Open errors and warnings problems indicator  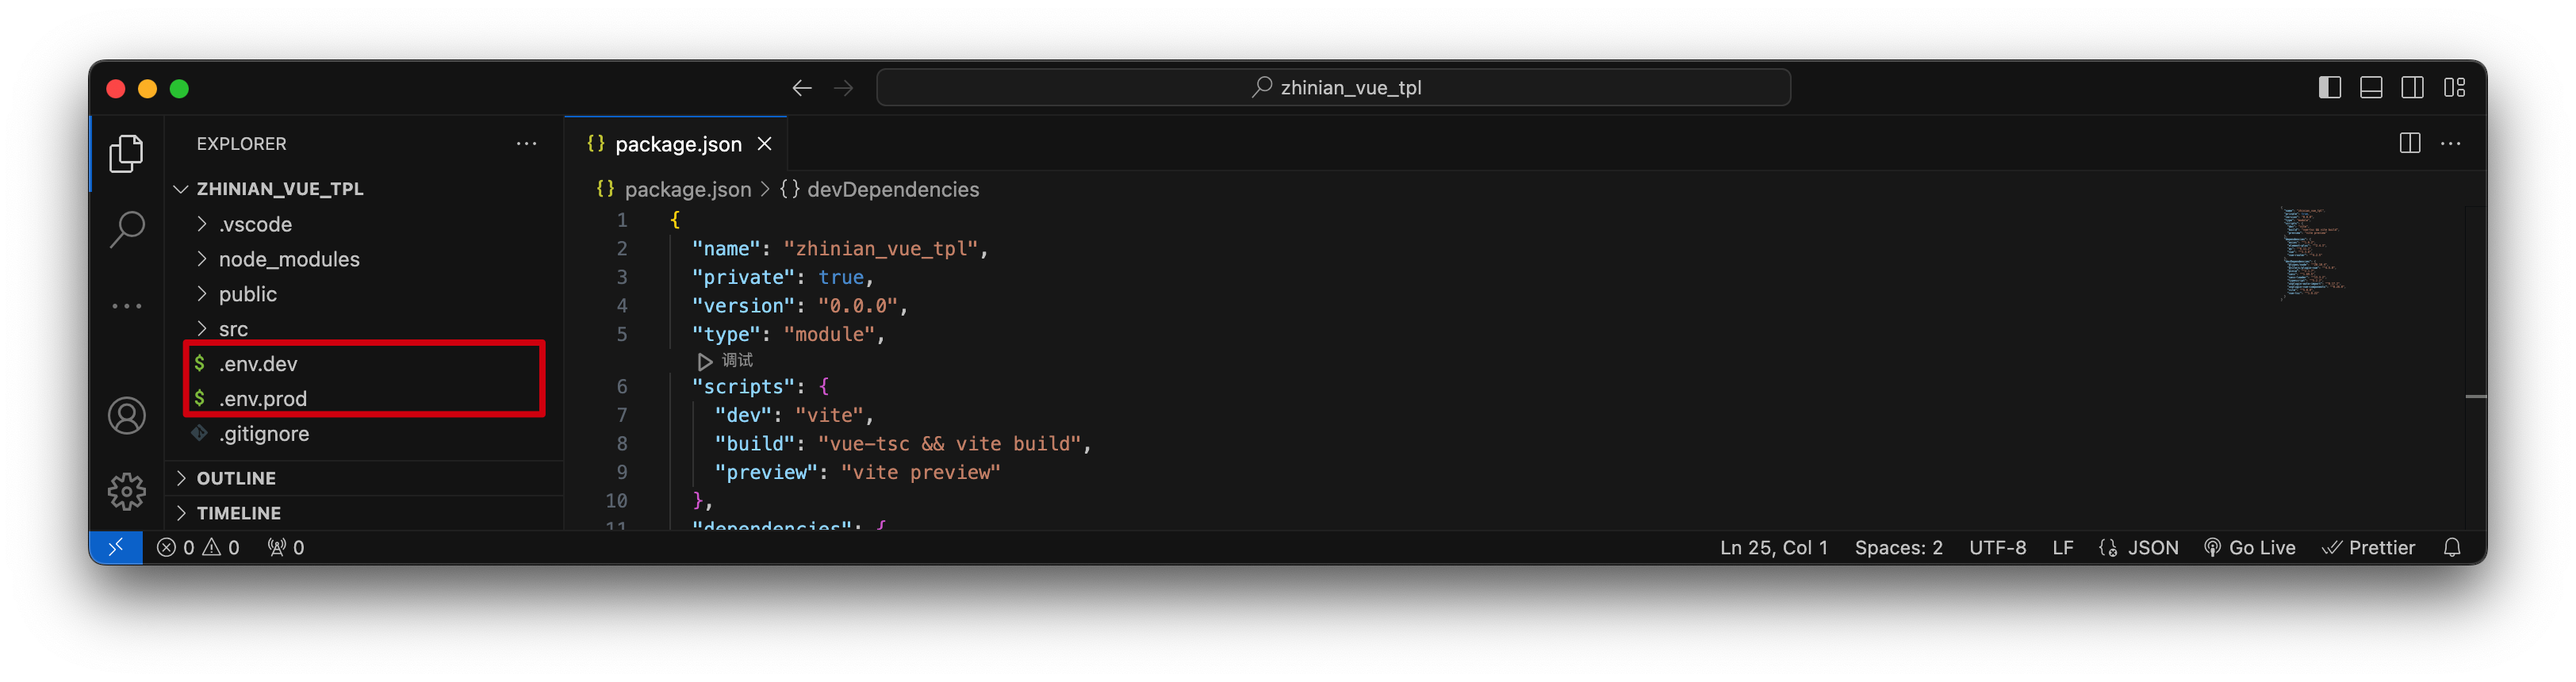pyautogui.click(x=198, y=547)
